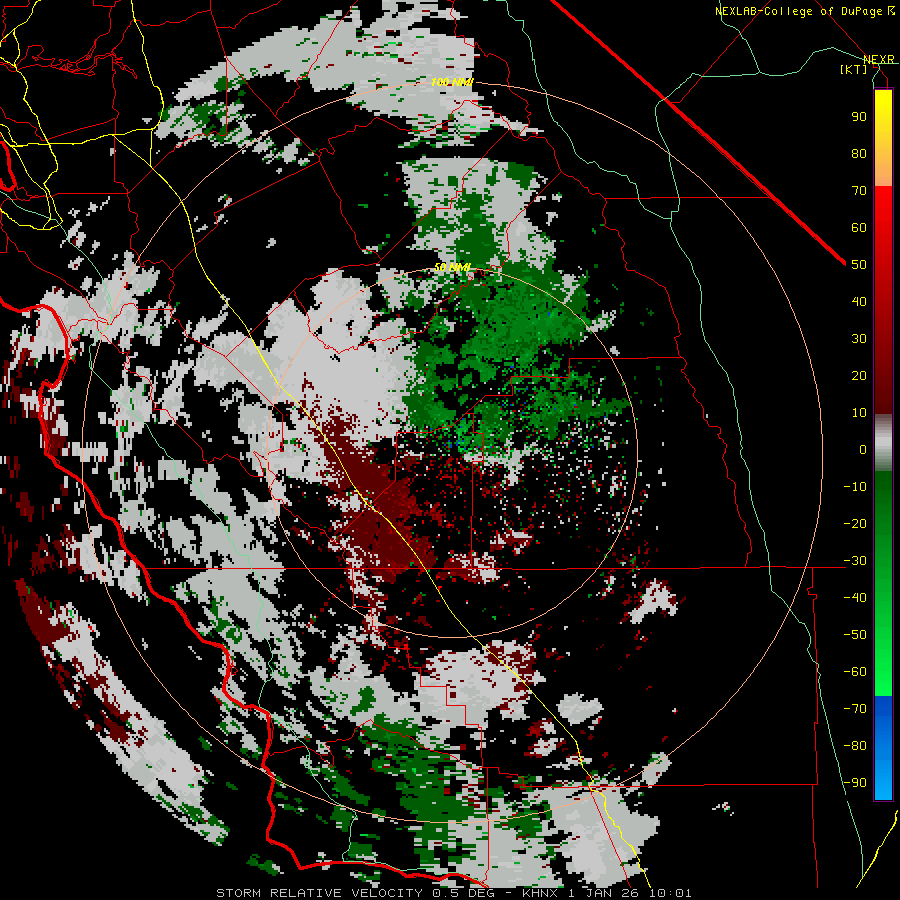This screenshot has width=900, height=900.
Task: Click the 0 value on velocity scale
Action: (863, 449)
